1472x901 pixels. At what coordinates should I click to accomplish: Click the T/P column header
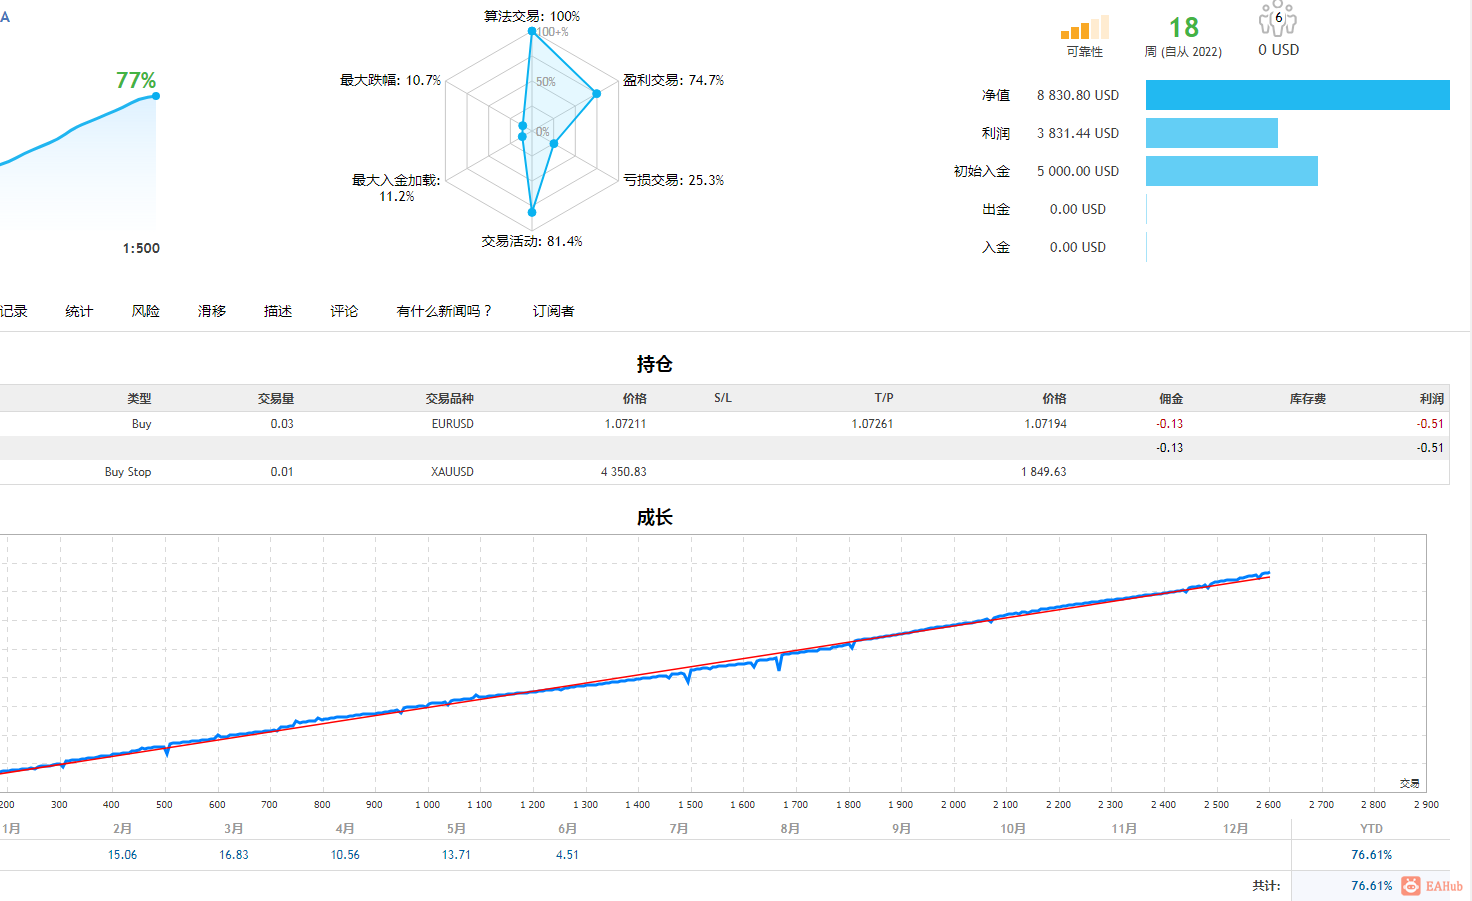click(x=884, y=398)
